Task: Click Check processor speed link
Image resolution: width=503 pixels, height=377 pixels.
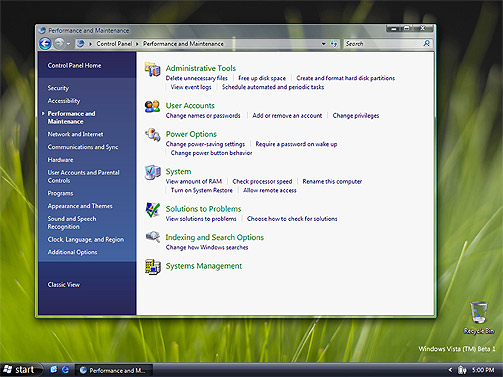Action: pyautogui.click(x=262, y=181)
